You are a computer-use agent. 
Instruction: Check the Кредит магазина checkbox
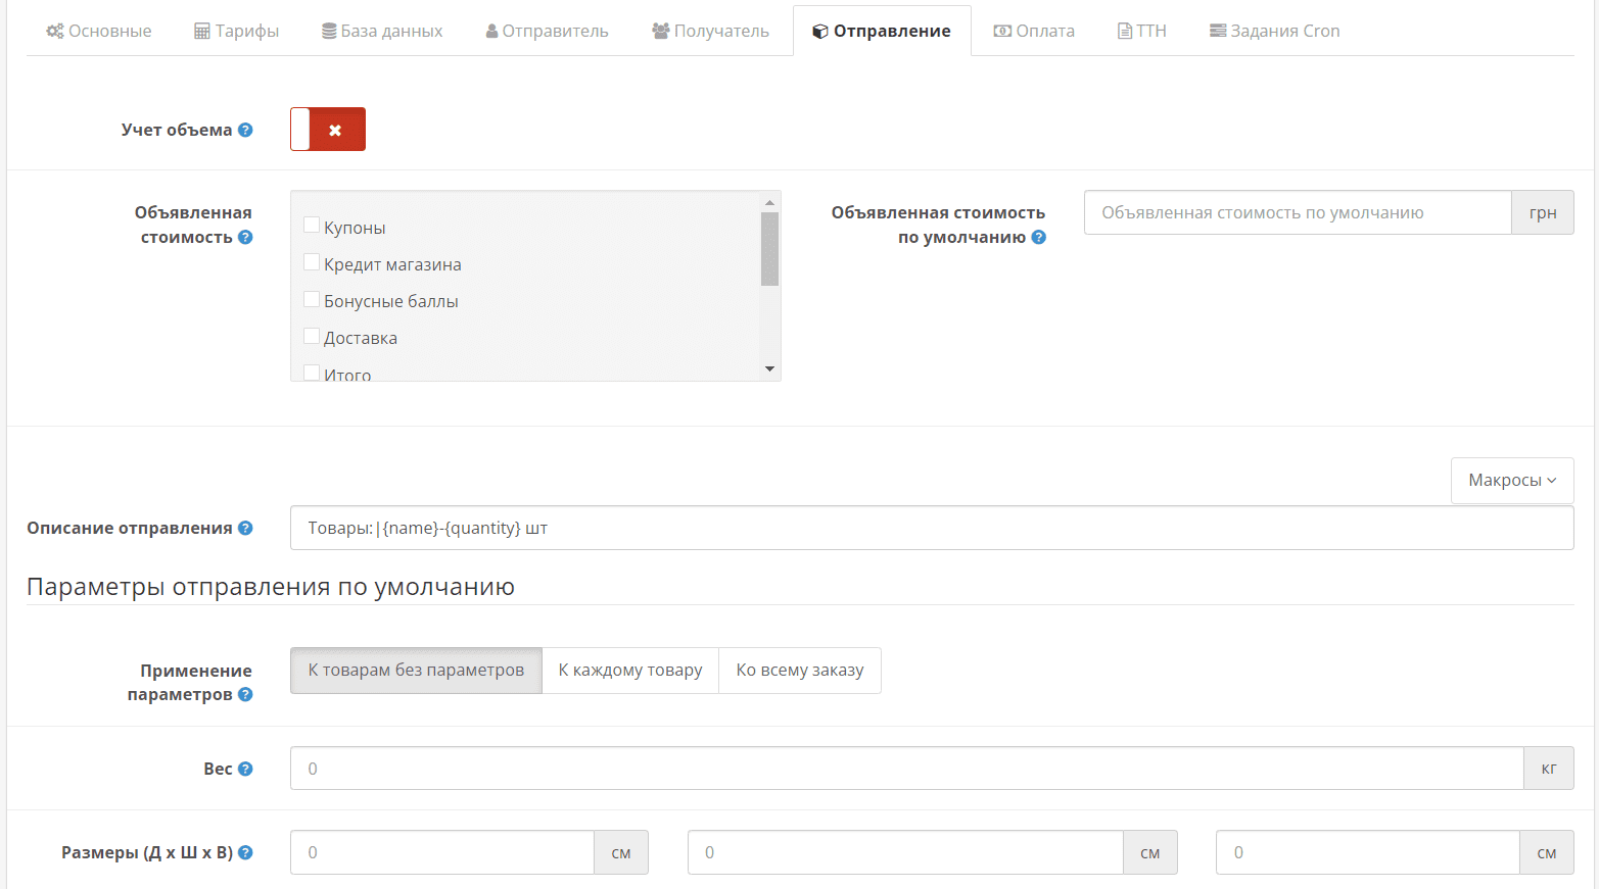click(312, 262)
